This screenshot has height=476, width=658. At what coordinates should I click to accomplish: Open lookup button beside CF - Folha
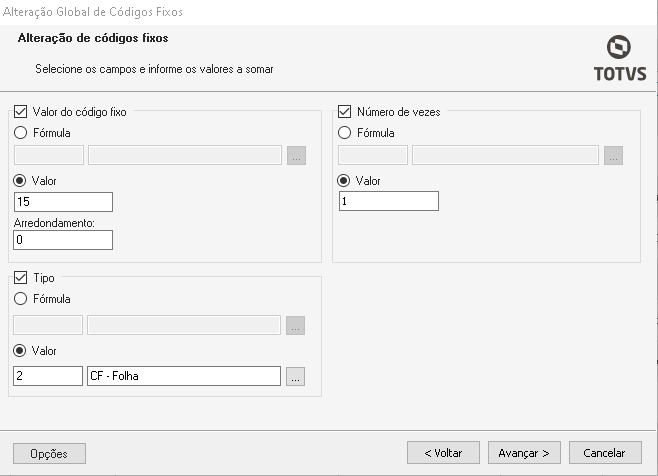coord(295,376)
